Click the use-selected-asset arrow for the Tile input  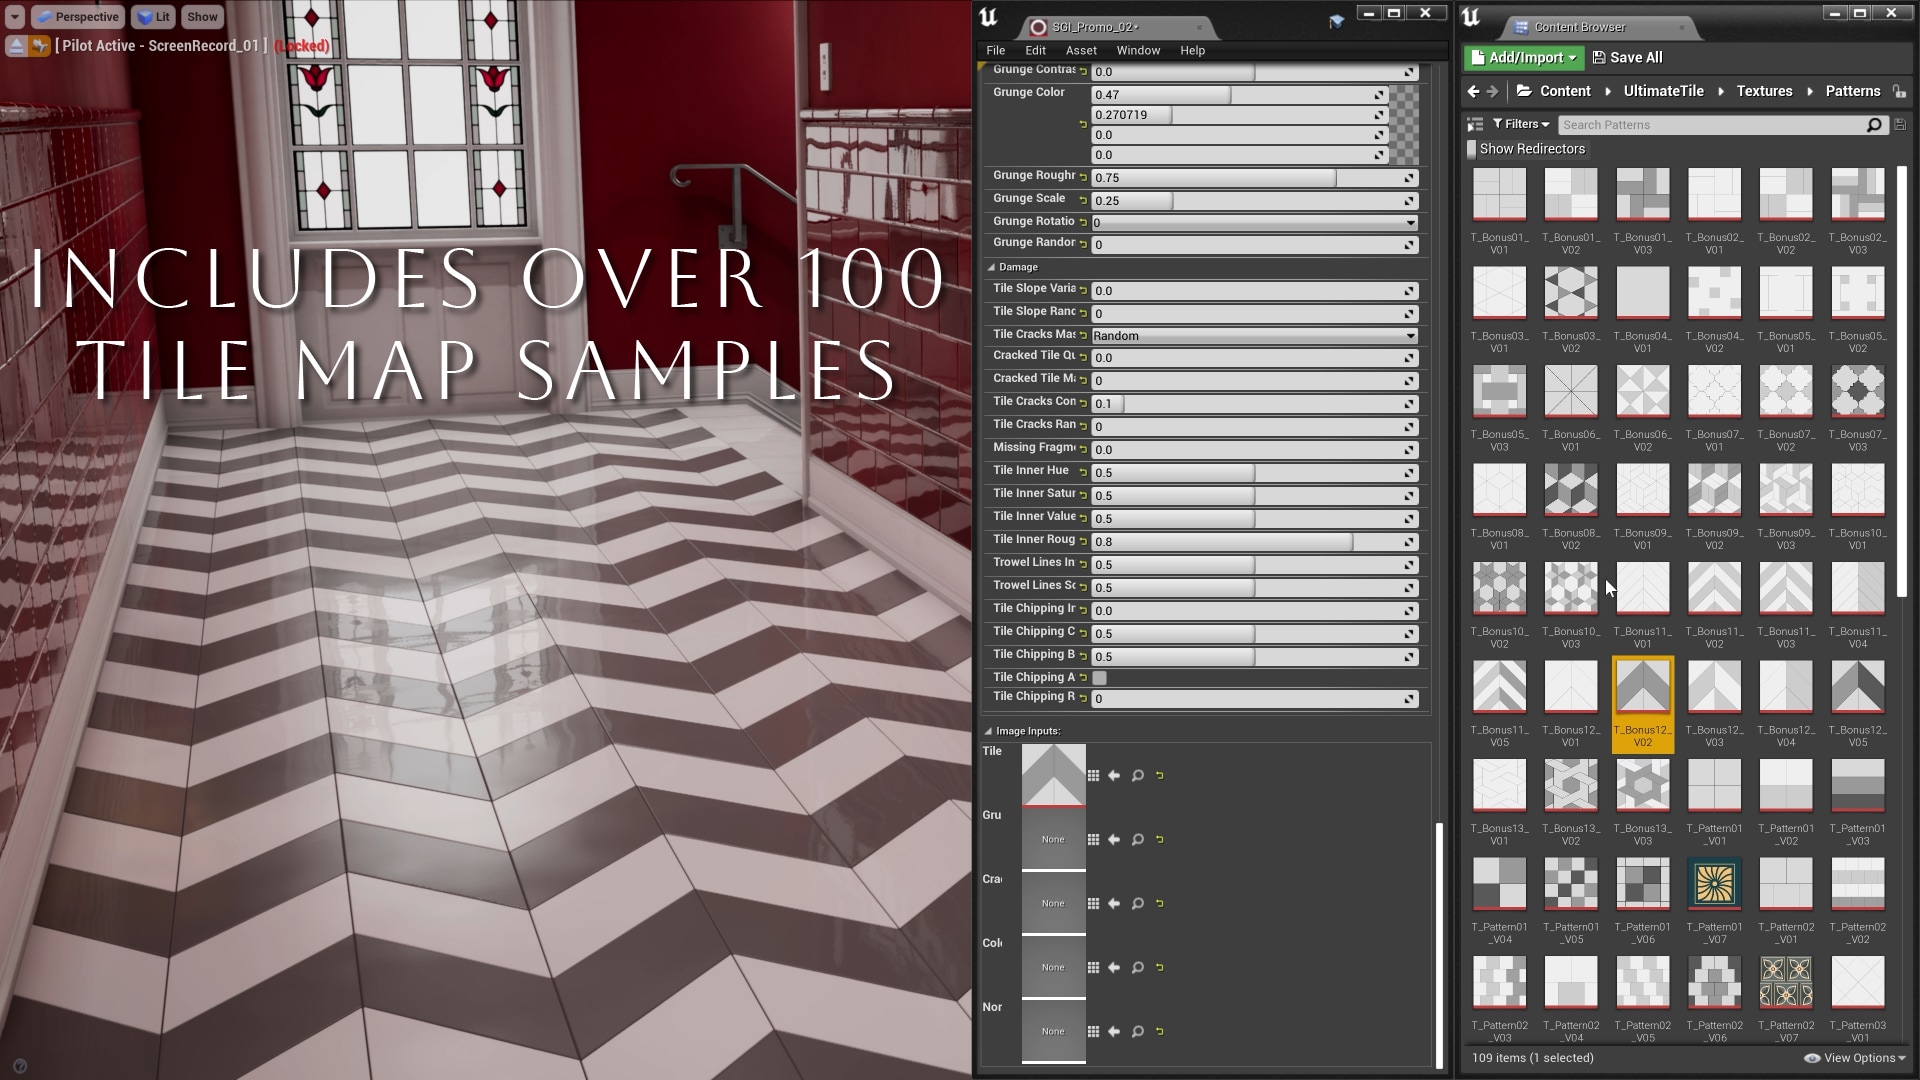point(1114,775)
